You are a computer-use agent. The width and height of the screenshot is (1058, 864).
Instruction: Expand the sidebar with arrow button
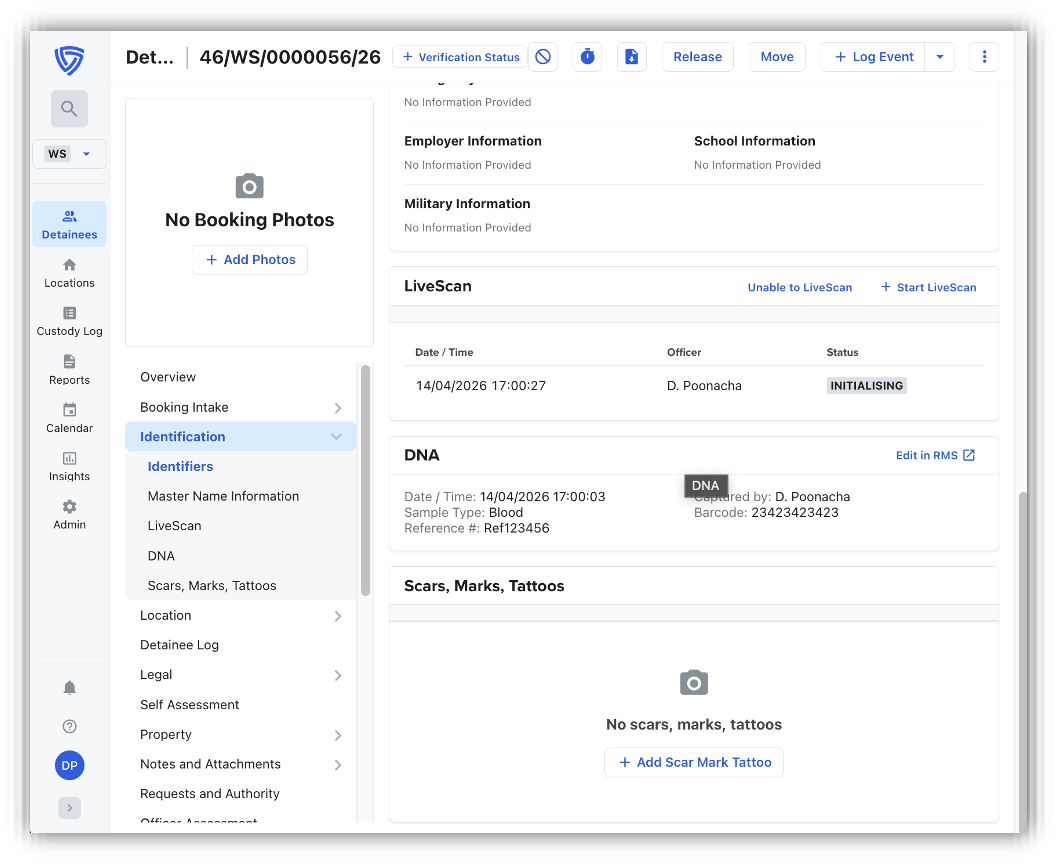(x=69, y=808)
